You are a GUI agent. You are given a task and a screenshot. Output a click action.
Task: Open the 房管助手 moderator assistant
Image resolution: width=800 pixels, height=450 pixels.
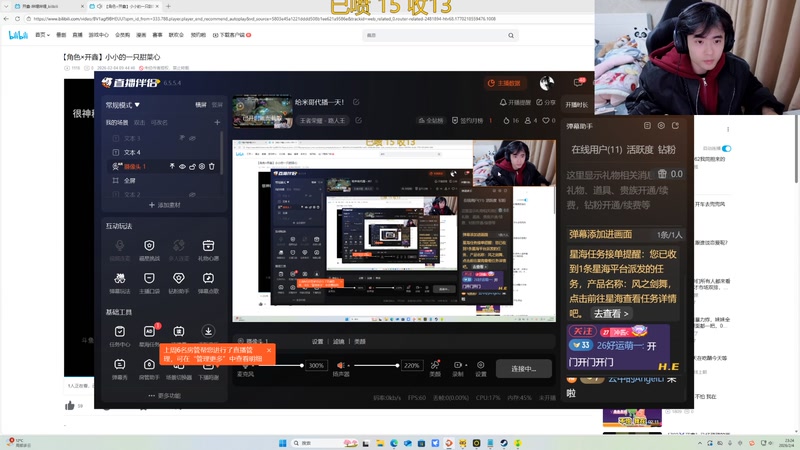(x=149, y=369)
